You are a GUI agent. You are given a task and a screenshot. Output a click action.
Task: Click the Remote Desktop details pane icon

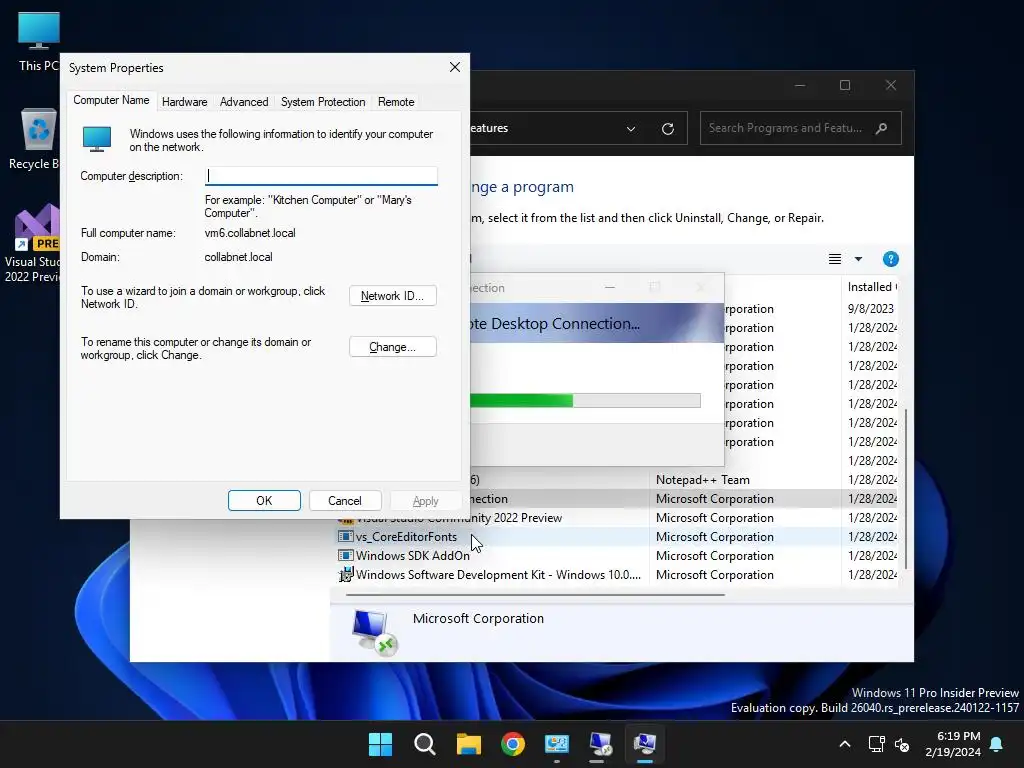point(374,631)
